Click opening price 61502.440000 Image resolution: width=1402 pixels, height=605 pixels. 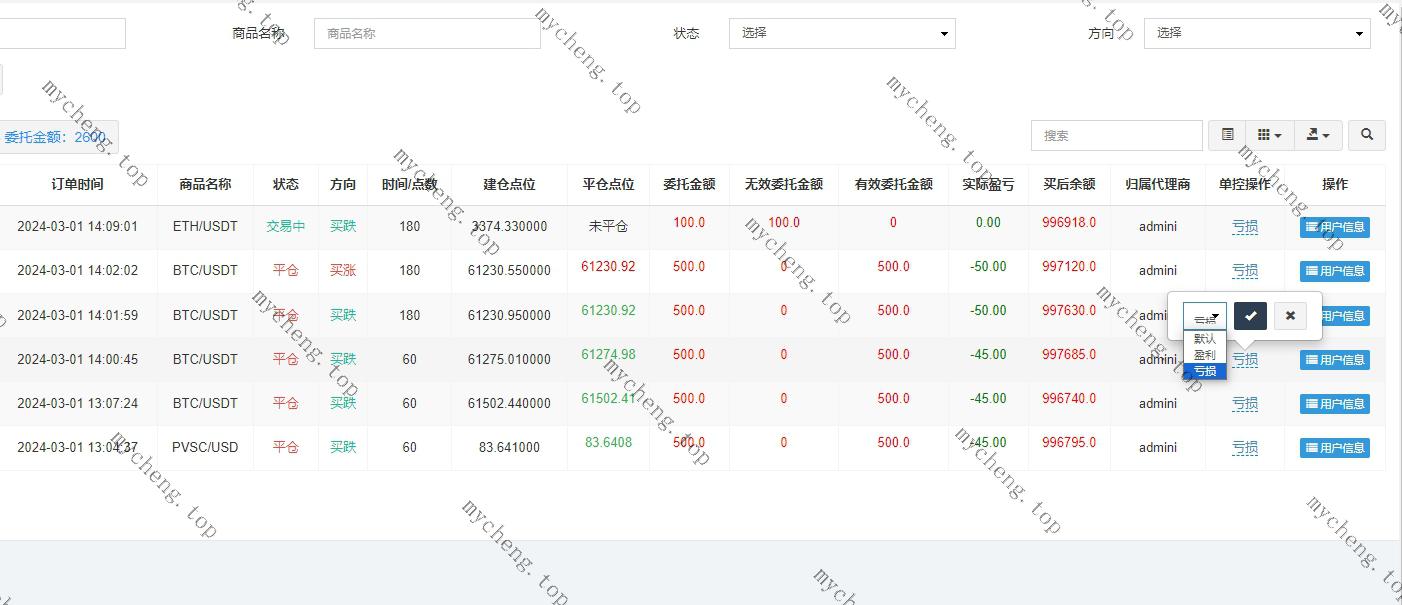[509, 403]
